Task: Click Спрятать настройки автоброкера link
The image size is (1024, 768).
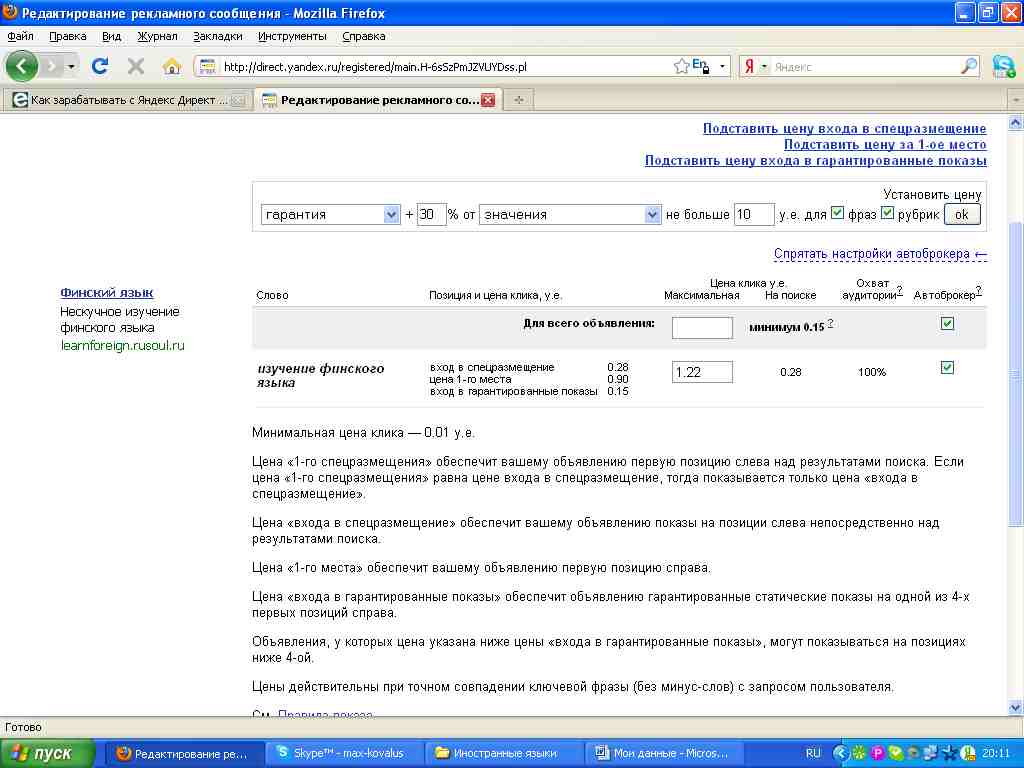Action: pos(880,254)
